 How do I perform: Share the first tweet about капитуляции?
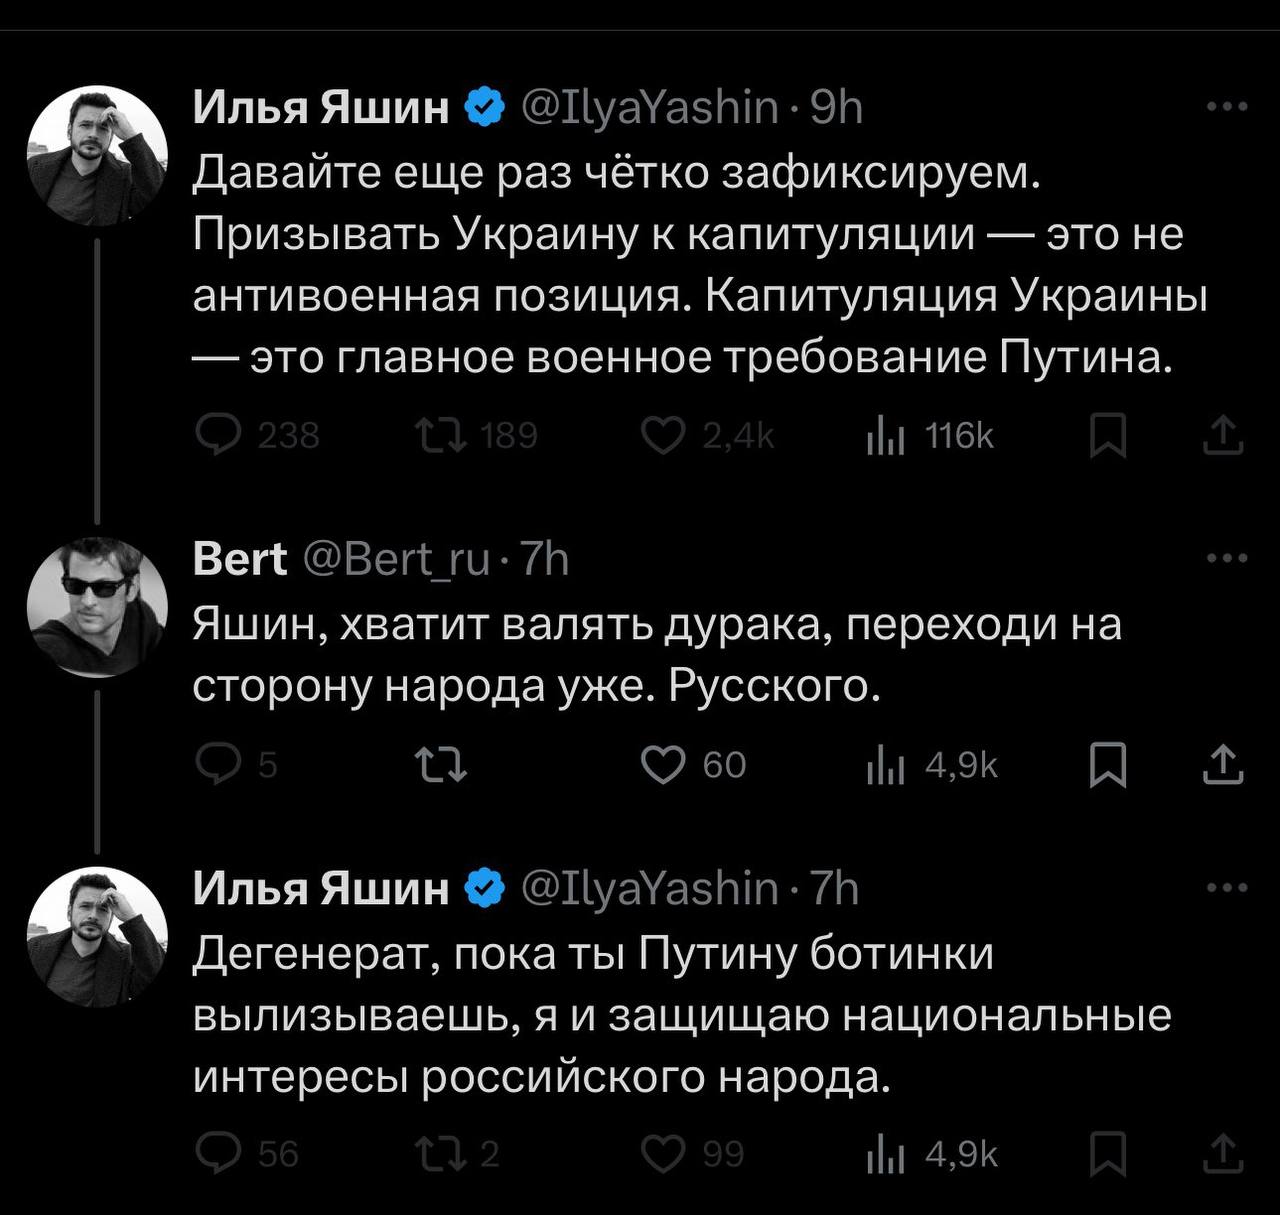point(1222,436)
